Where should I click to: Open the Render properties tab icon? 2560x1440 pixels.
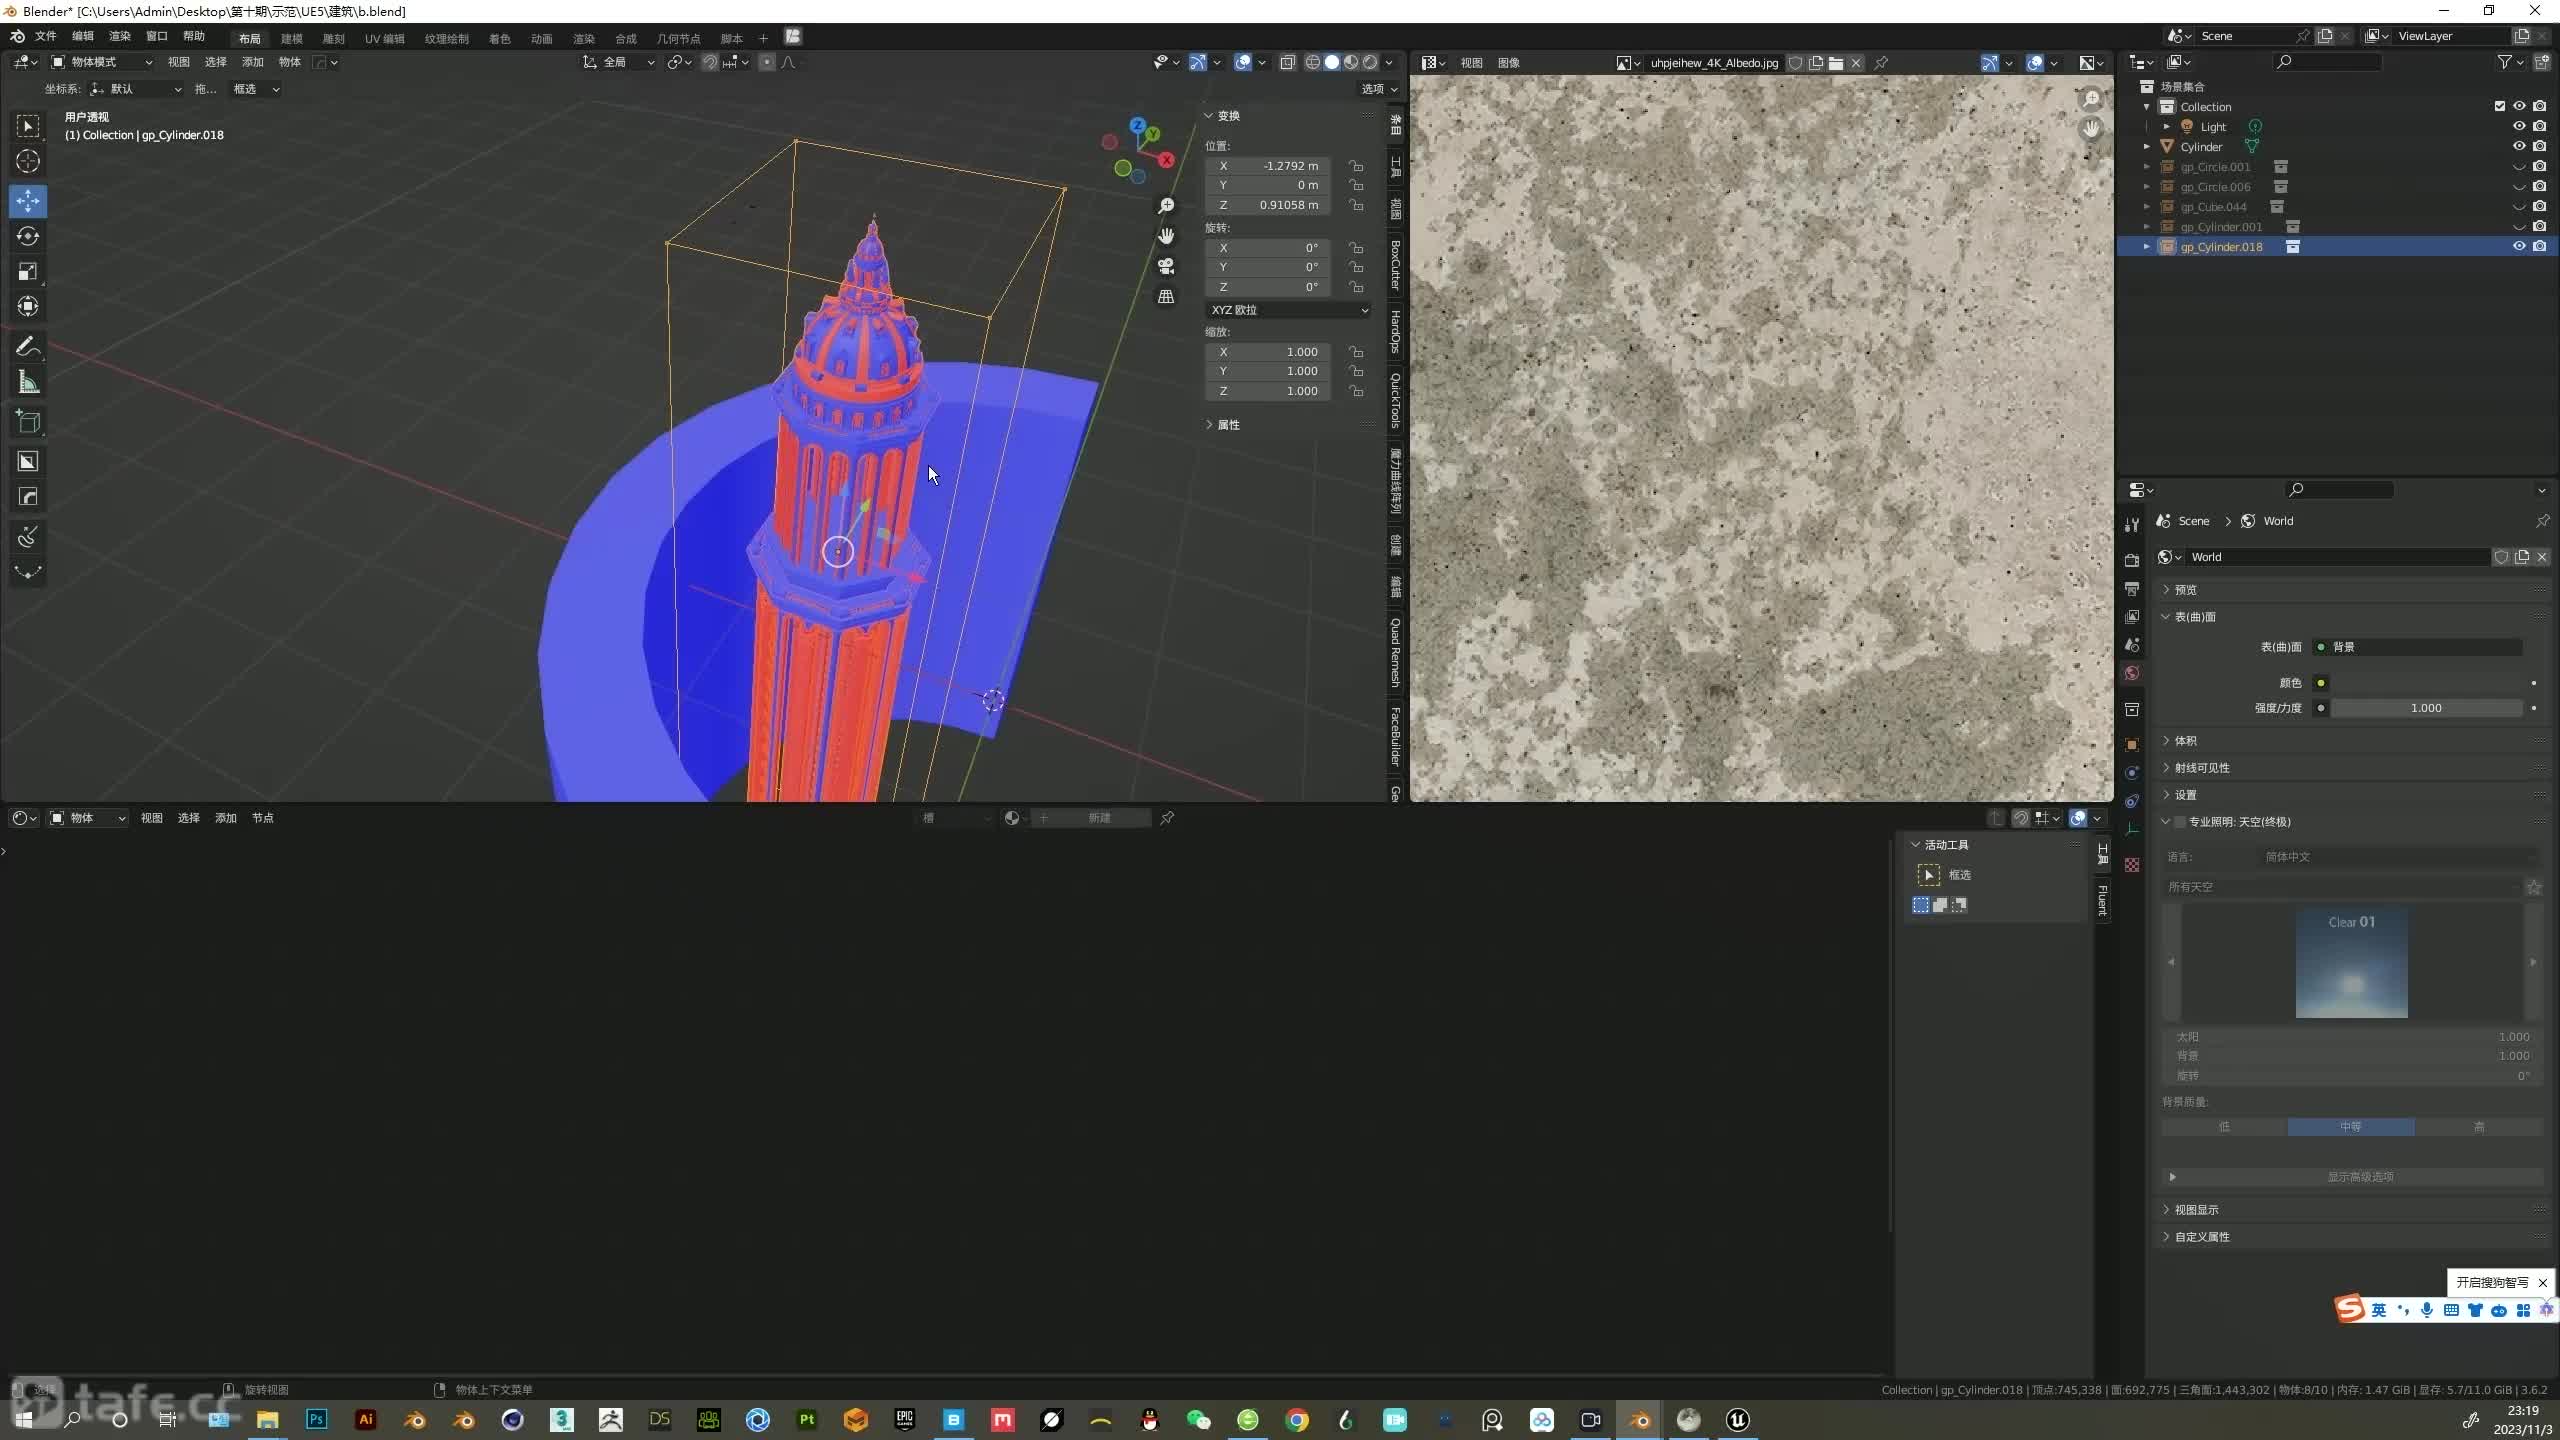[2132, 560]
